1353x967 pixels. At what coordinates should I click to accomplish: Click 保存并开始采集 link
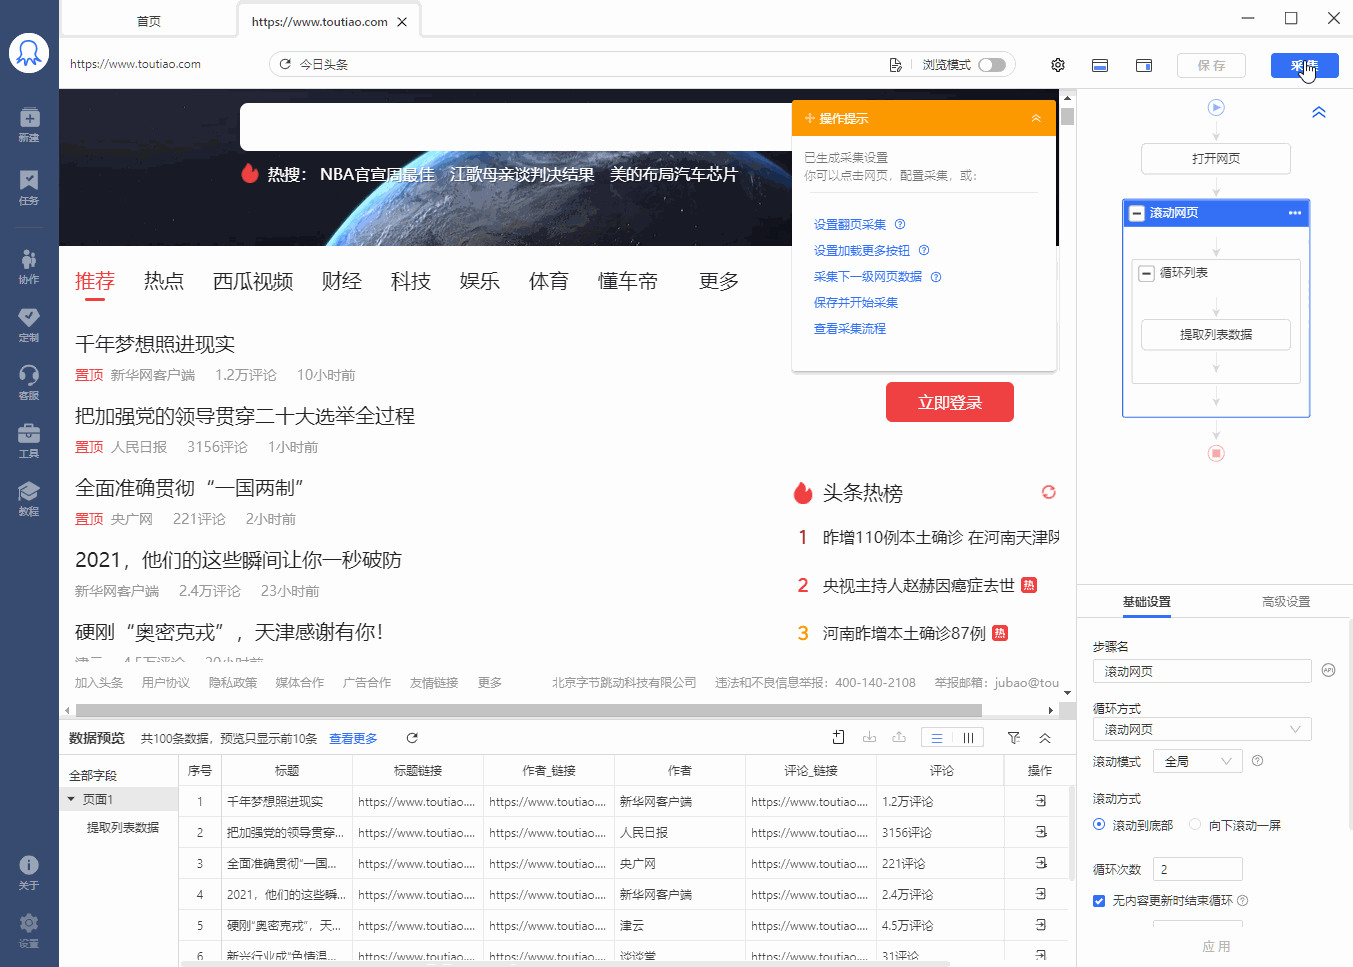point(856,302)
